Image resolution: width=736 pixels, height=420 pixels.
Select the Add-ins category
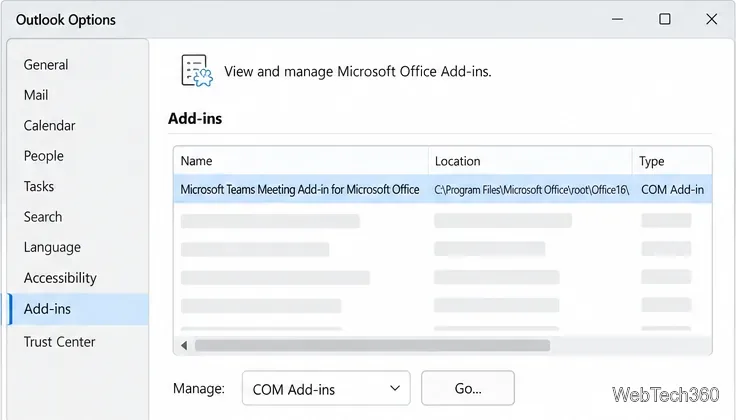(x=78, y=309)
